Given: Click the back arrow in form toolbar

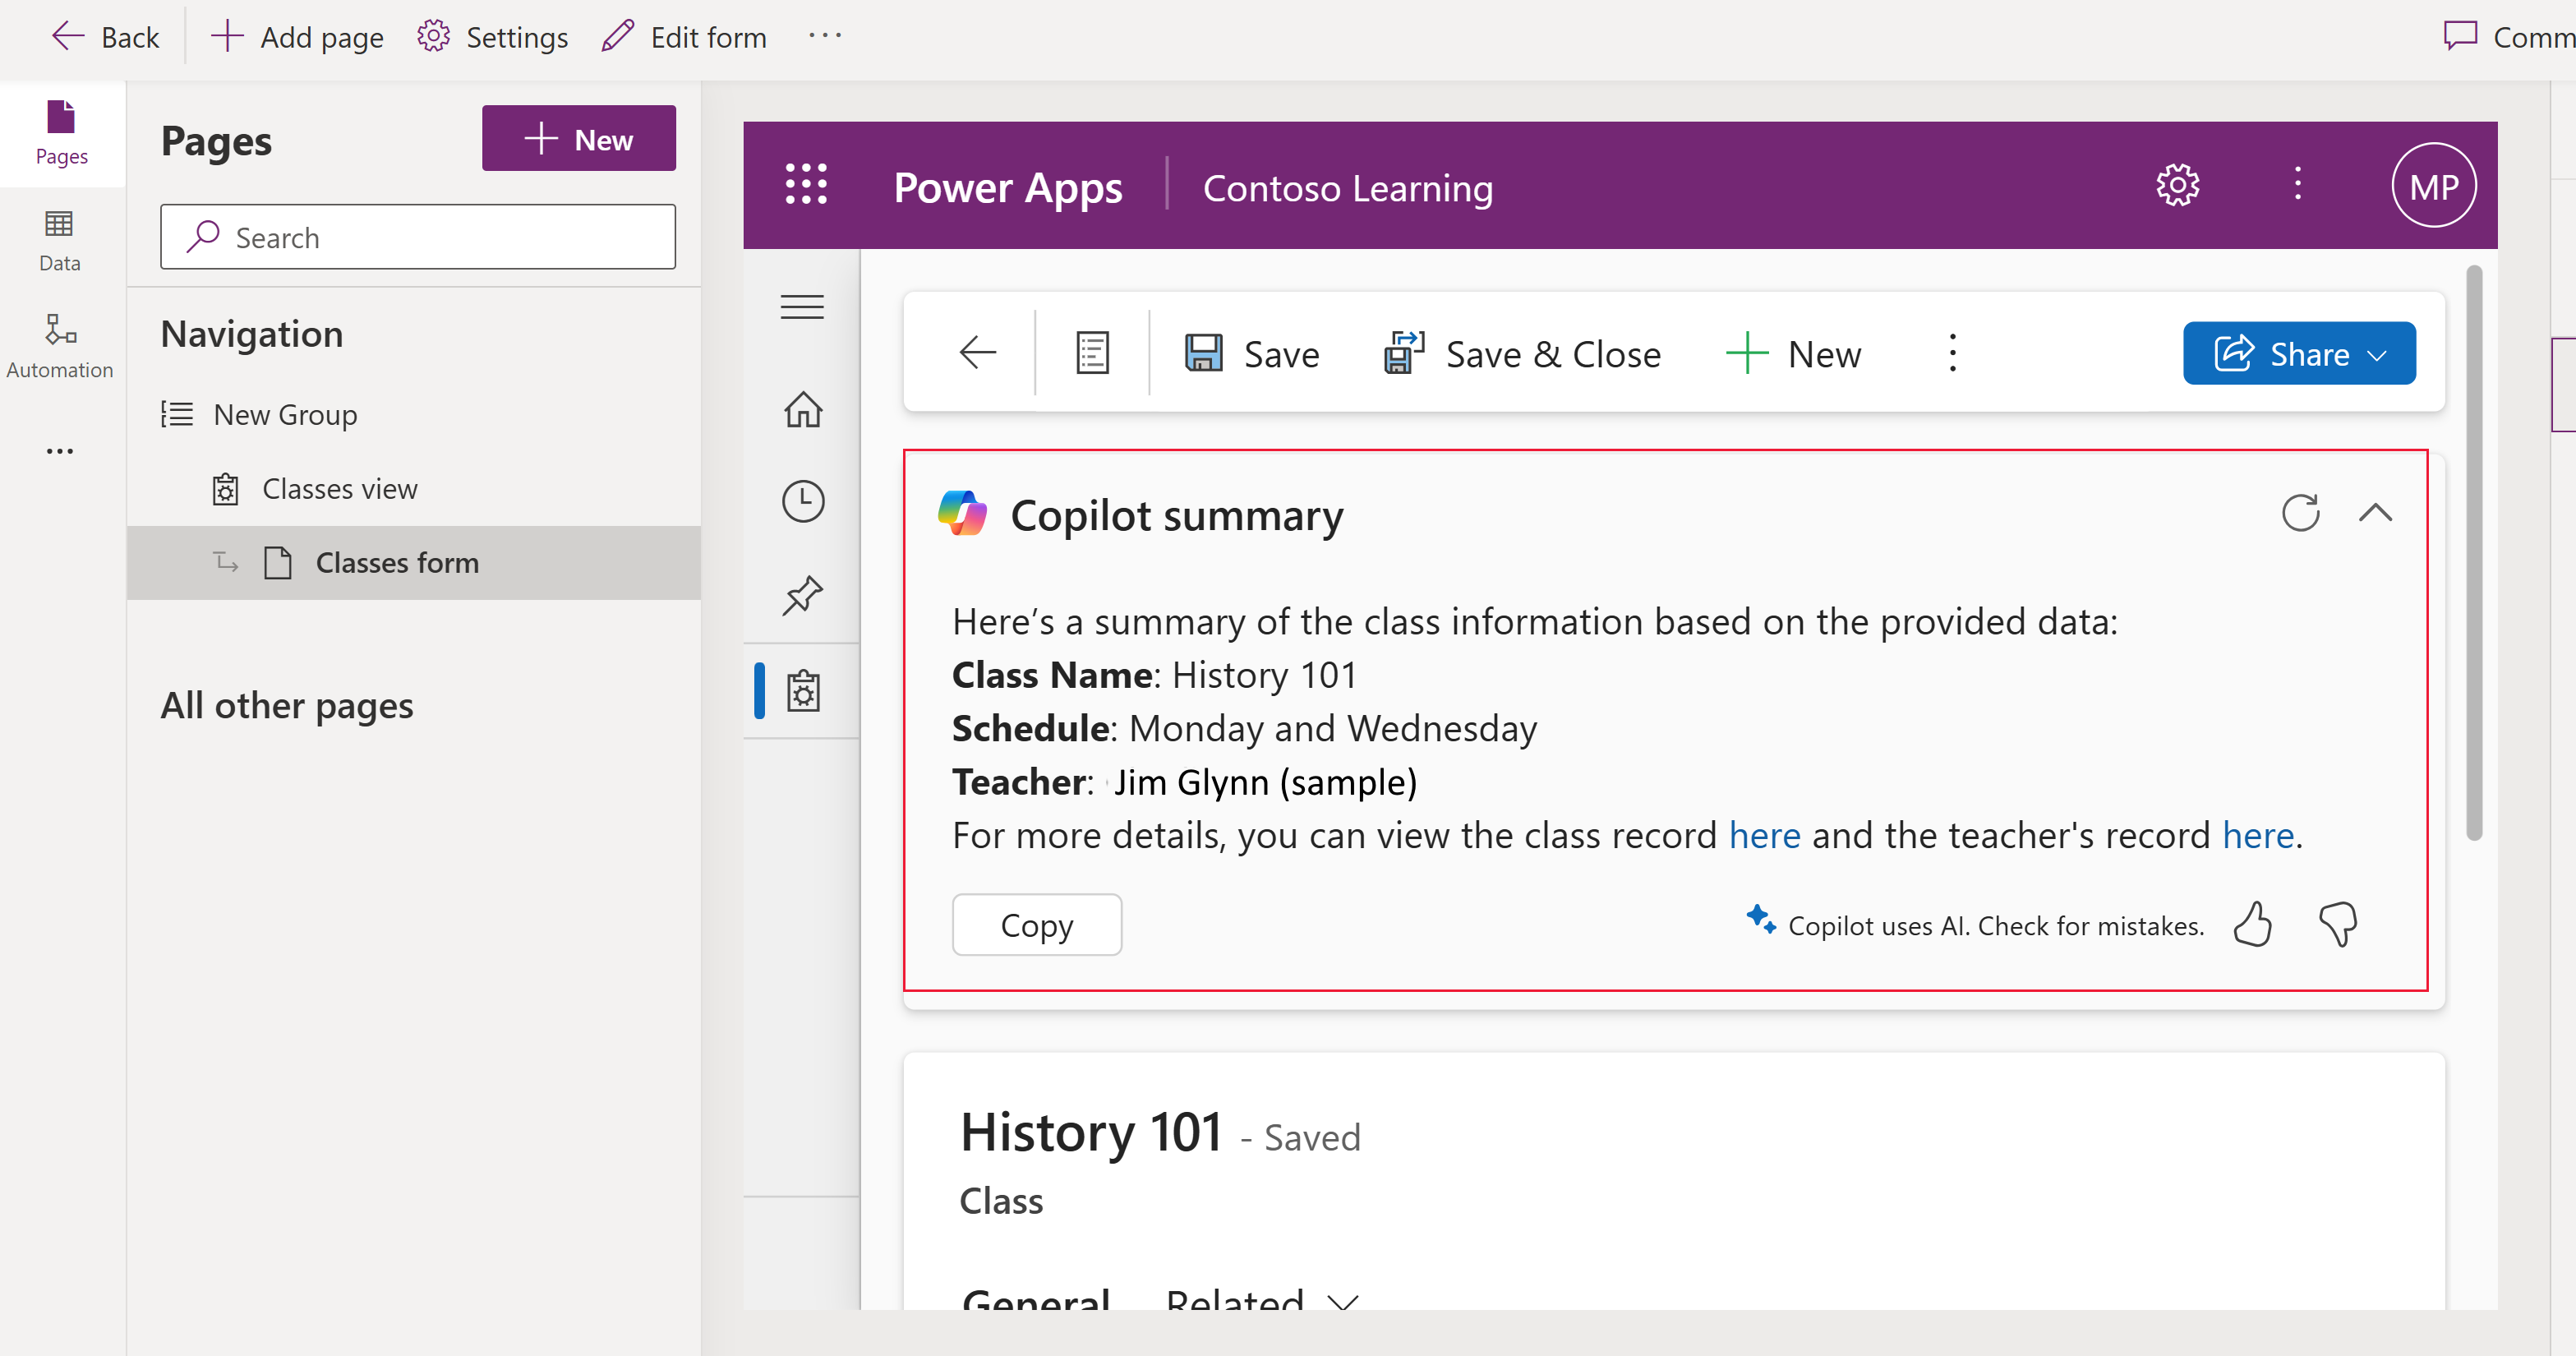Looking at the screenshot, I should click(x=976, y=353).
